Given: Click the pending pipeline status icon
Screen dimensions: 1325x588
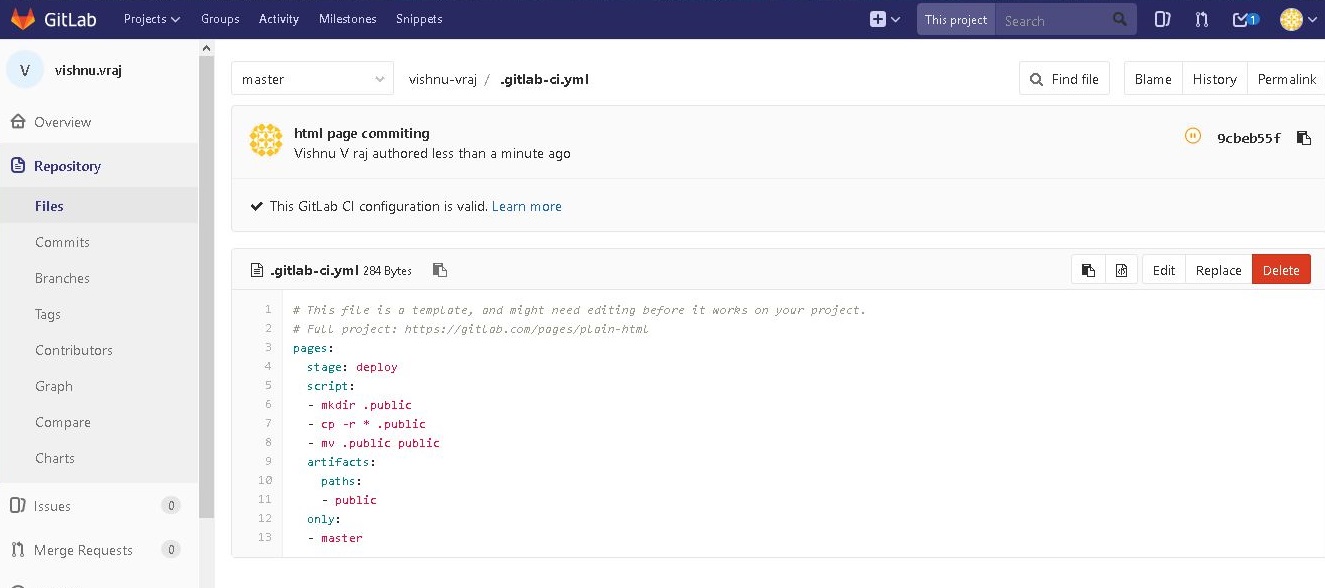Looking at the screenshot, I should coord(1192,136).
